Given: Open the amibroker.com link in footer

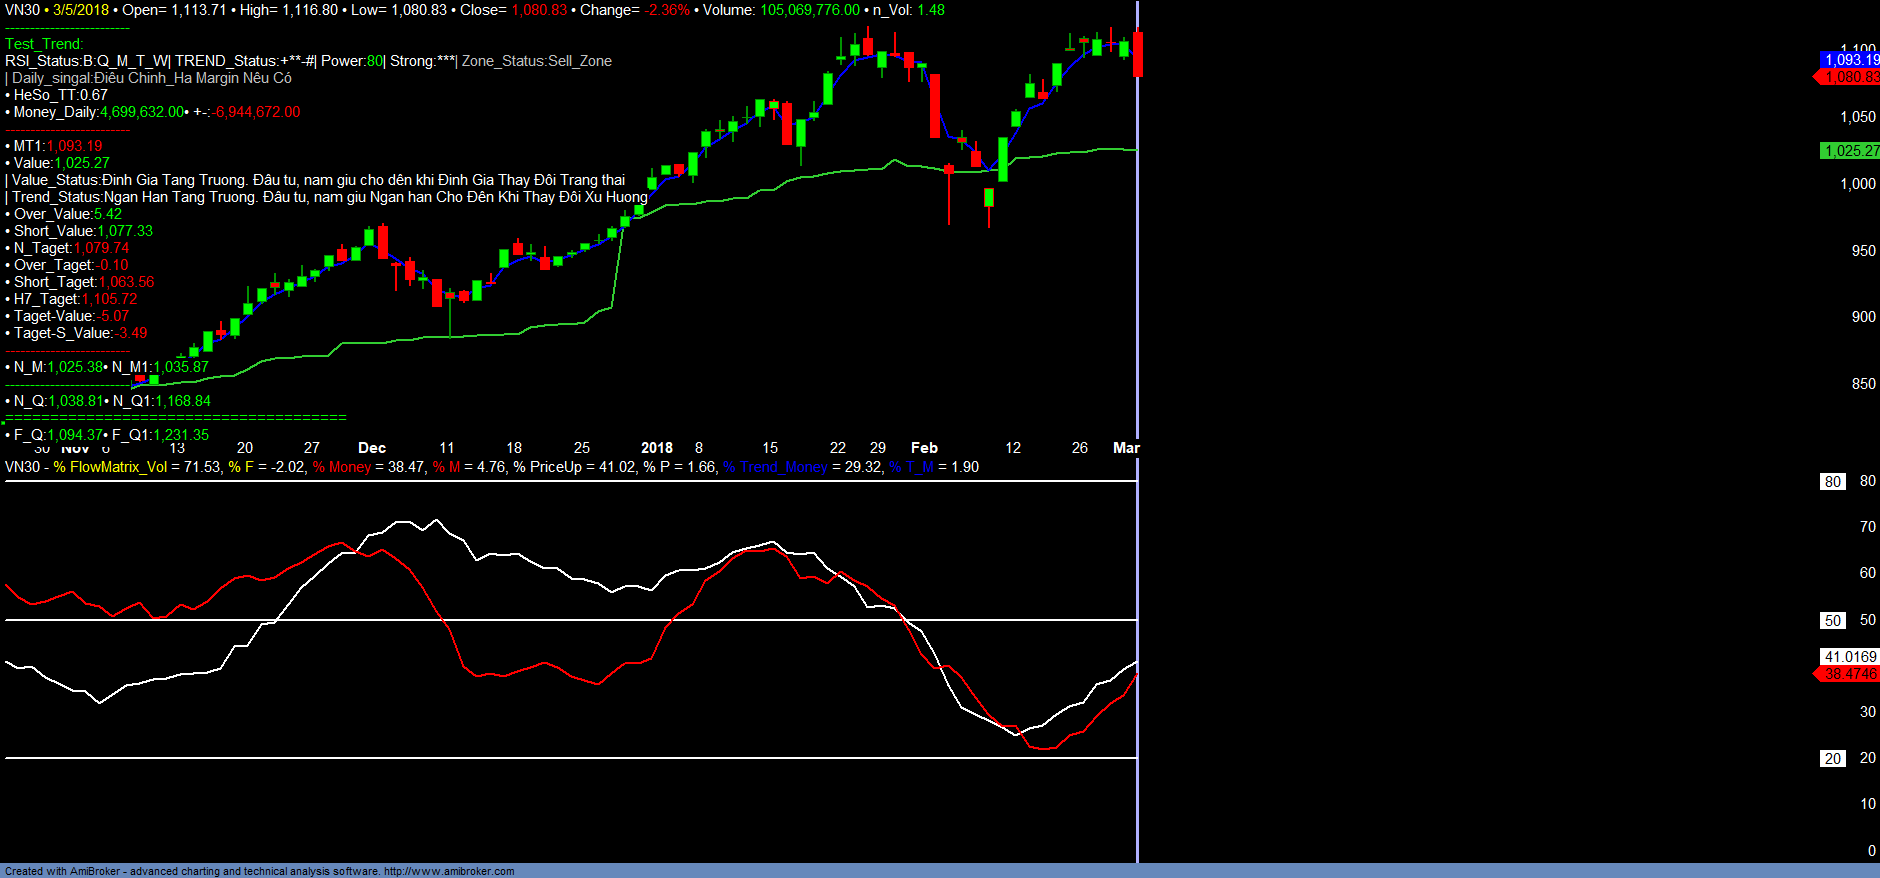Looking at the screenshot, I should click(449, 871).
